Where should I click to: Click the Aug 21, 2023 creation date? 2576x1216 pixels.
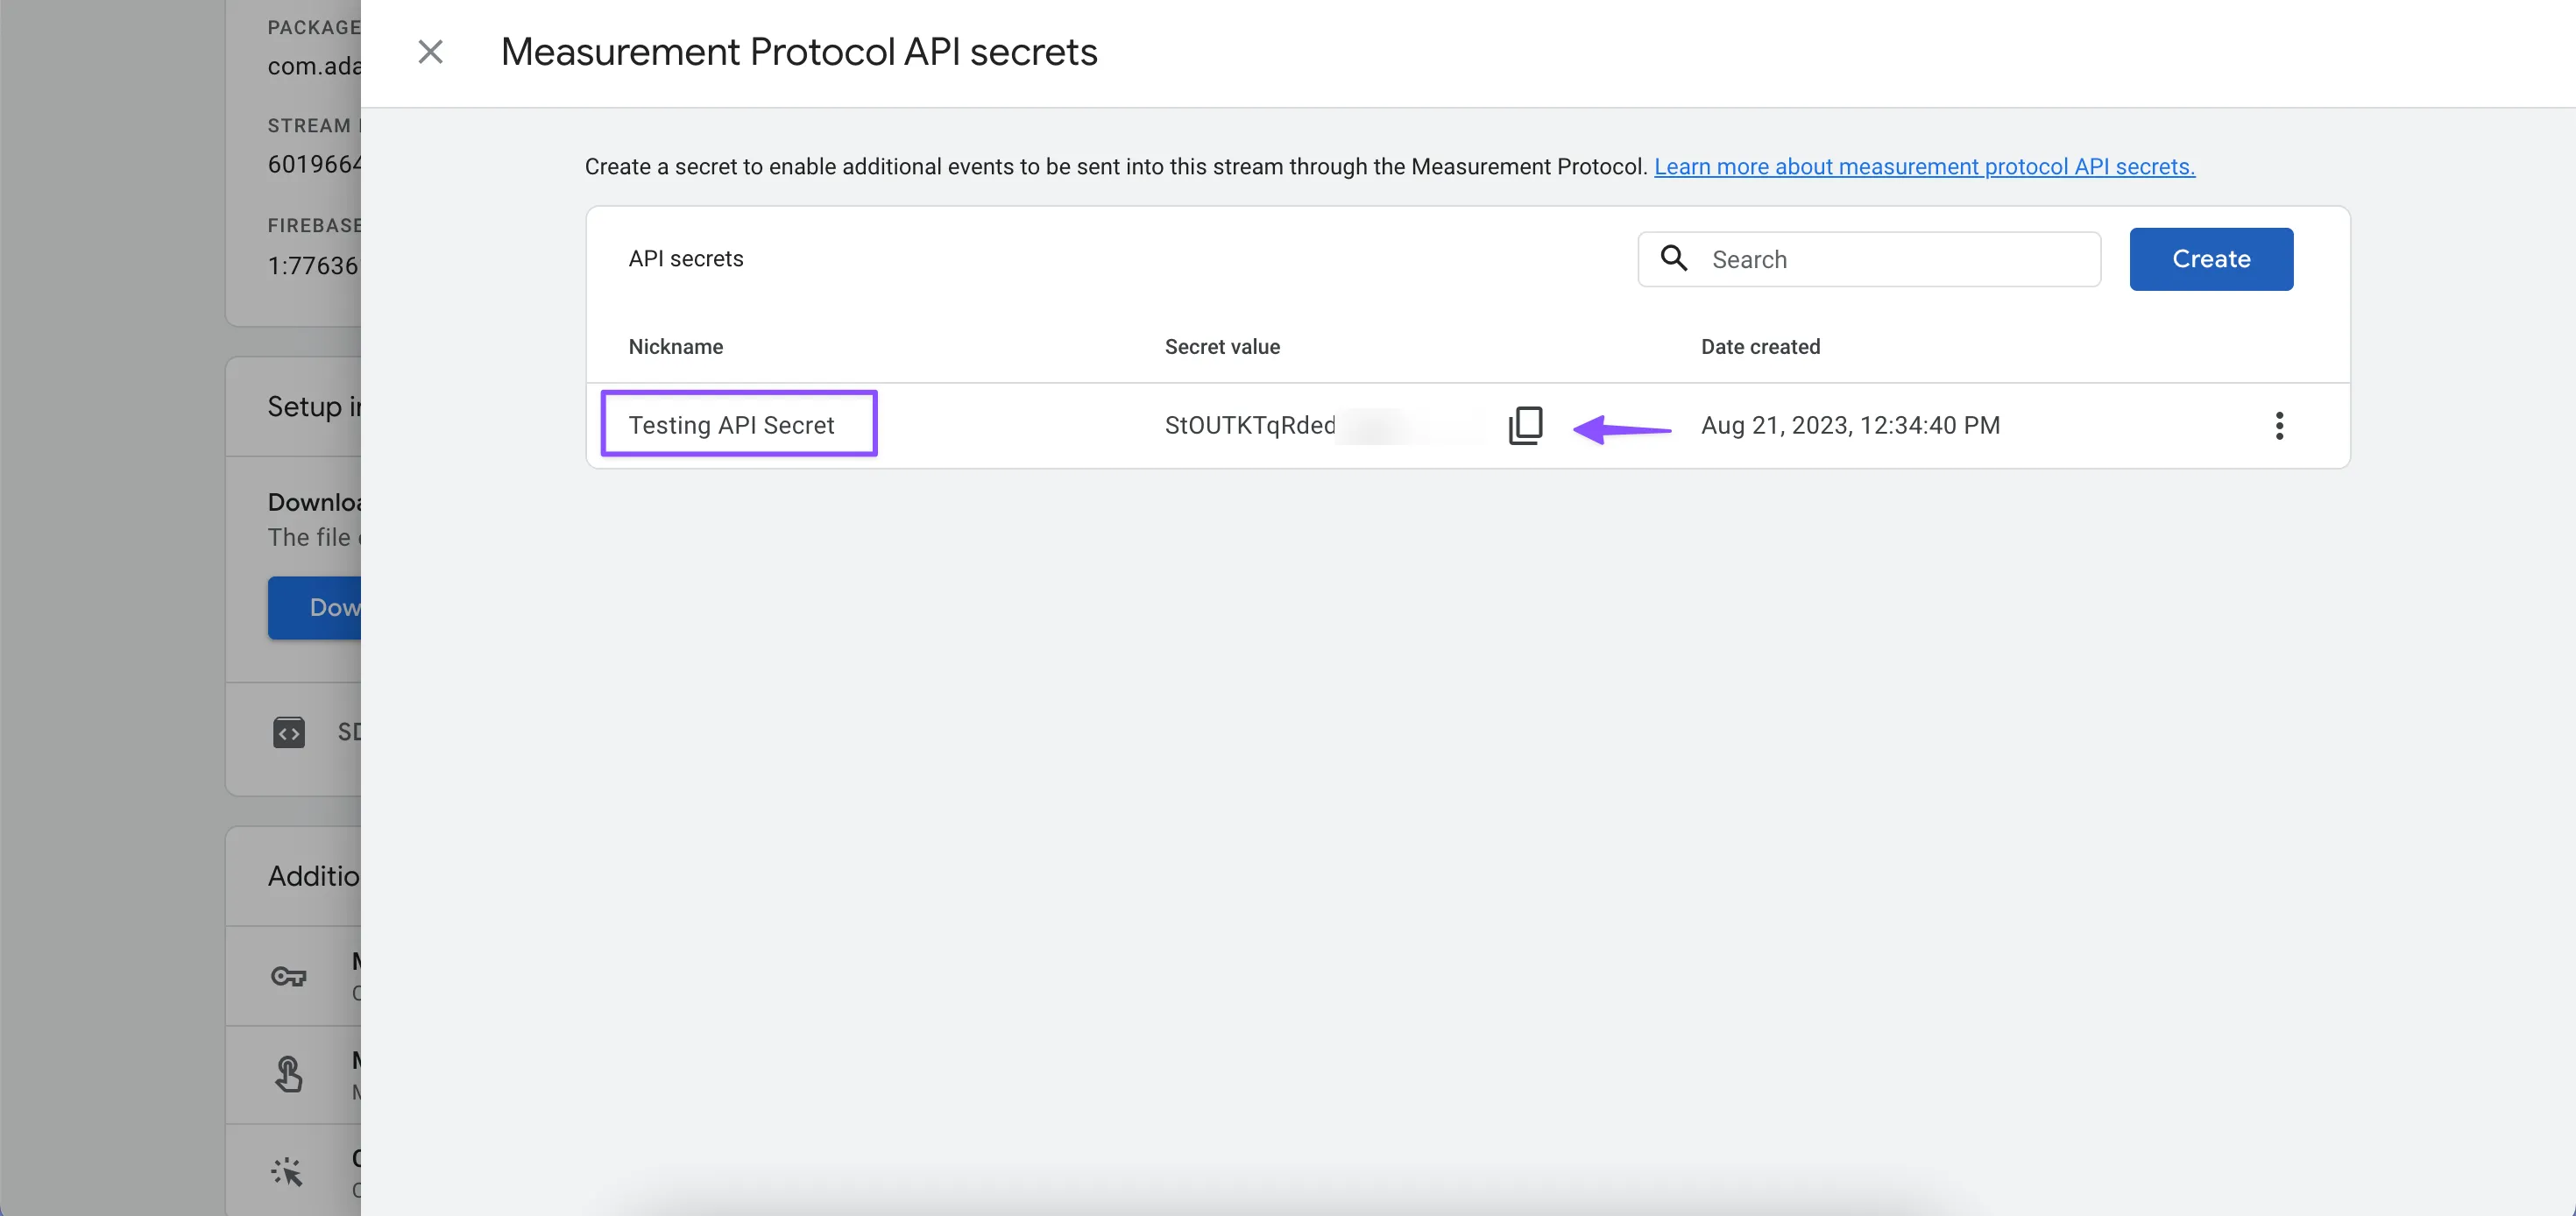click(1850, 426)
